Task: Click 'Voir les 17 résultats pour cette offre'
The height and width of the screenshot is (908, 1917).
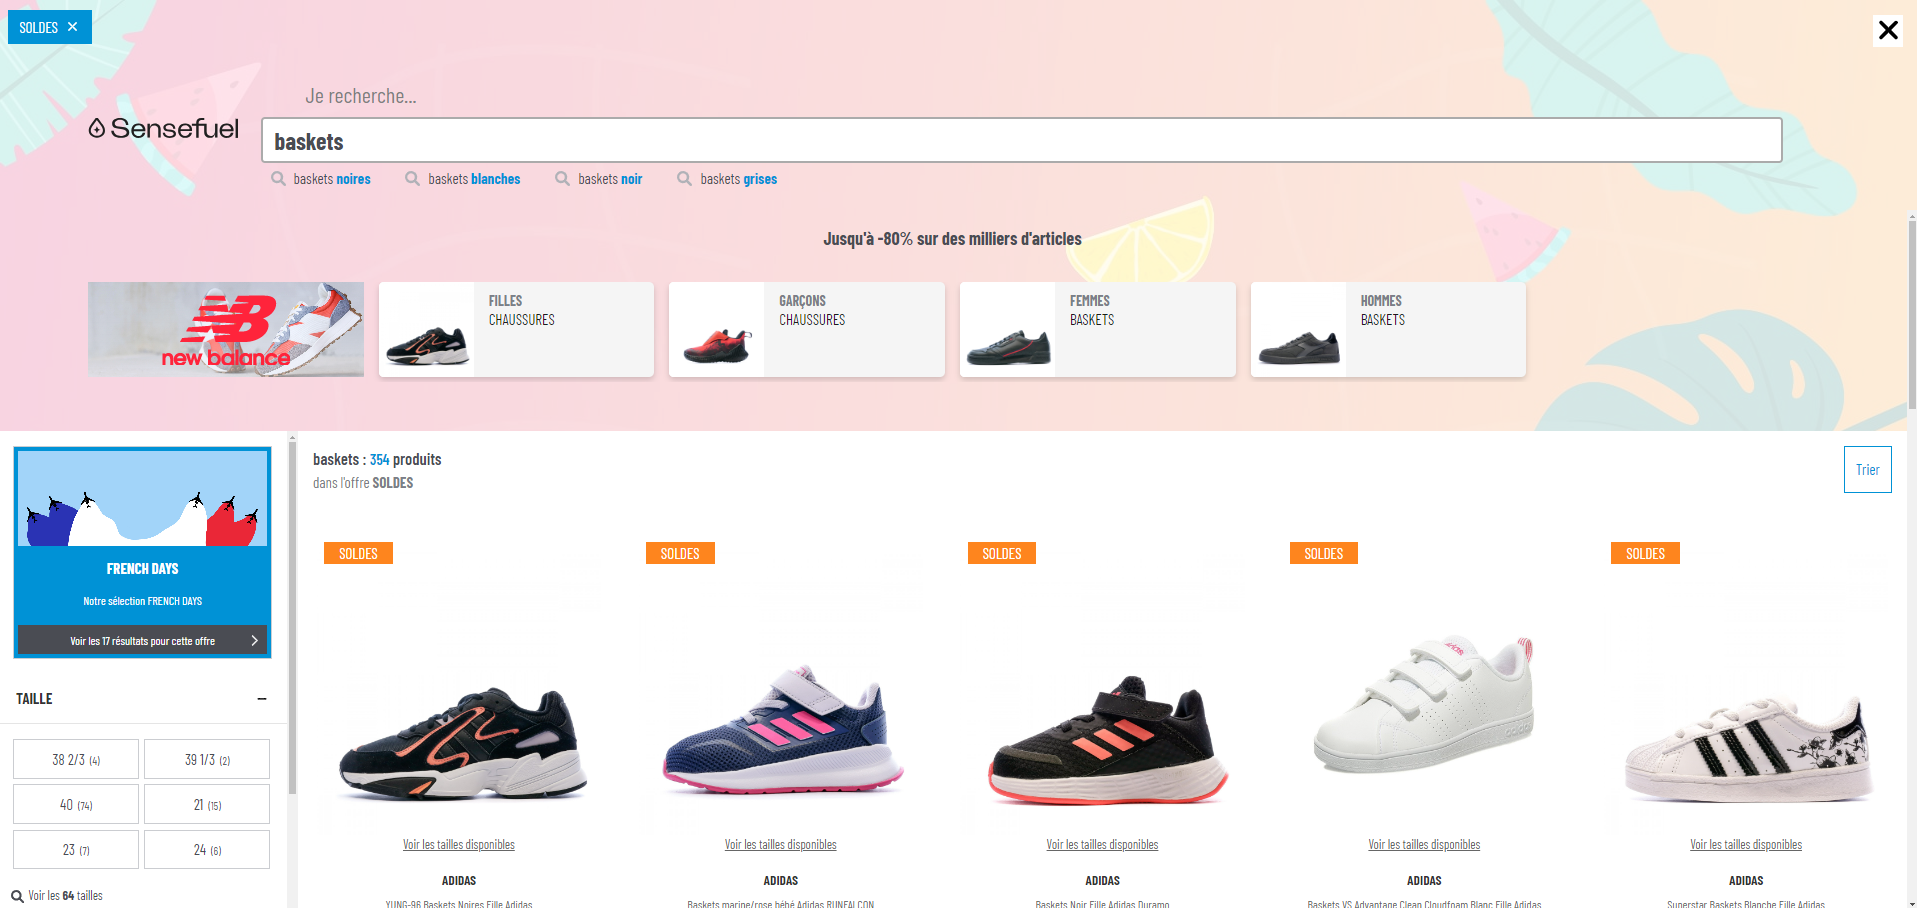Action: tap(143, 640)
